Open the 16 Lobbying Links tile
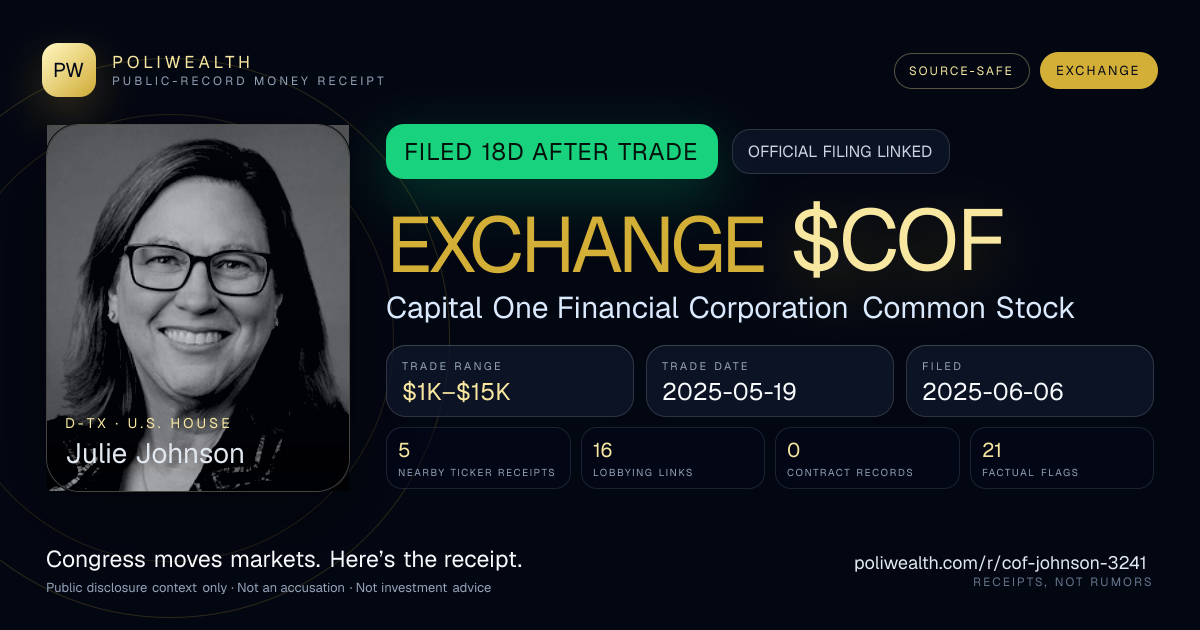The image size is (1200, 630). click(673, 458)
